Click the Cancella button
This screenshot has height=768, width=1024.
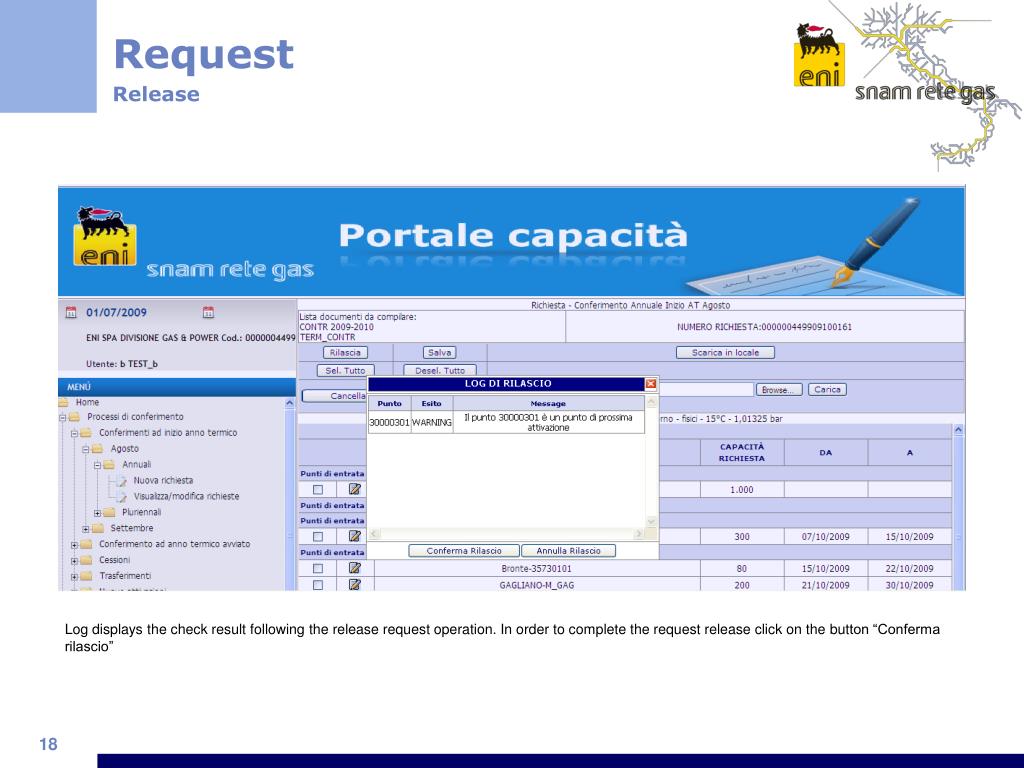click(x=334, y=396)
